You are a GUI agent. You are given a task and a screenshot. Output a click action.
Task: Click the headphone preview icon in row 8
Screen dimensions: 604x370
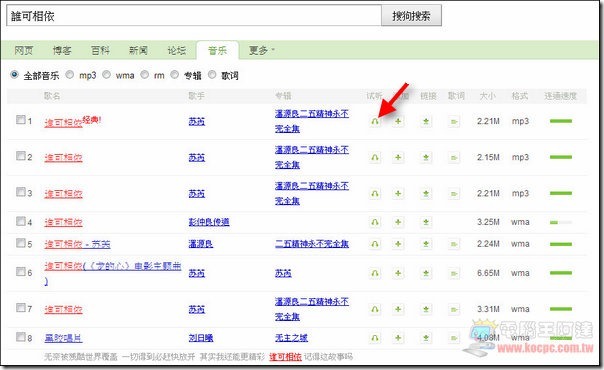tap(375, 338)
